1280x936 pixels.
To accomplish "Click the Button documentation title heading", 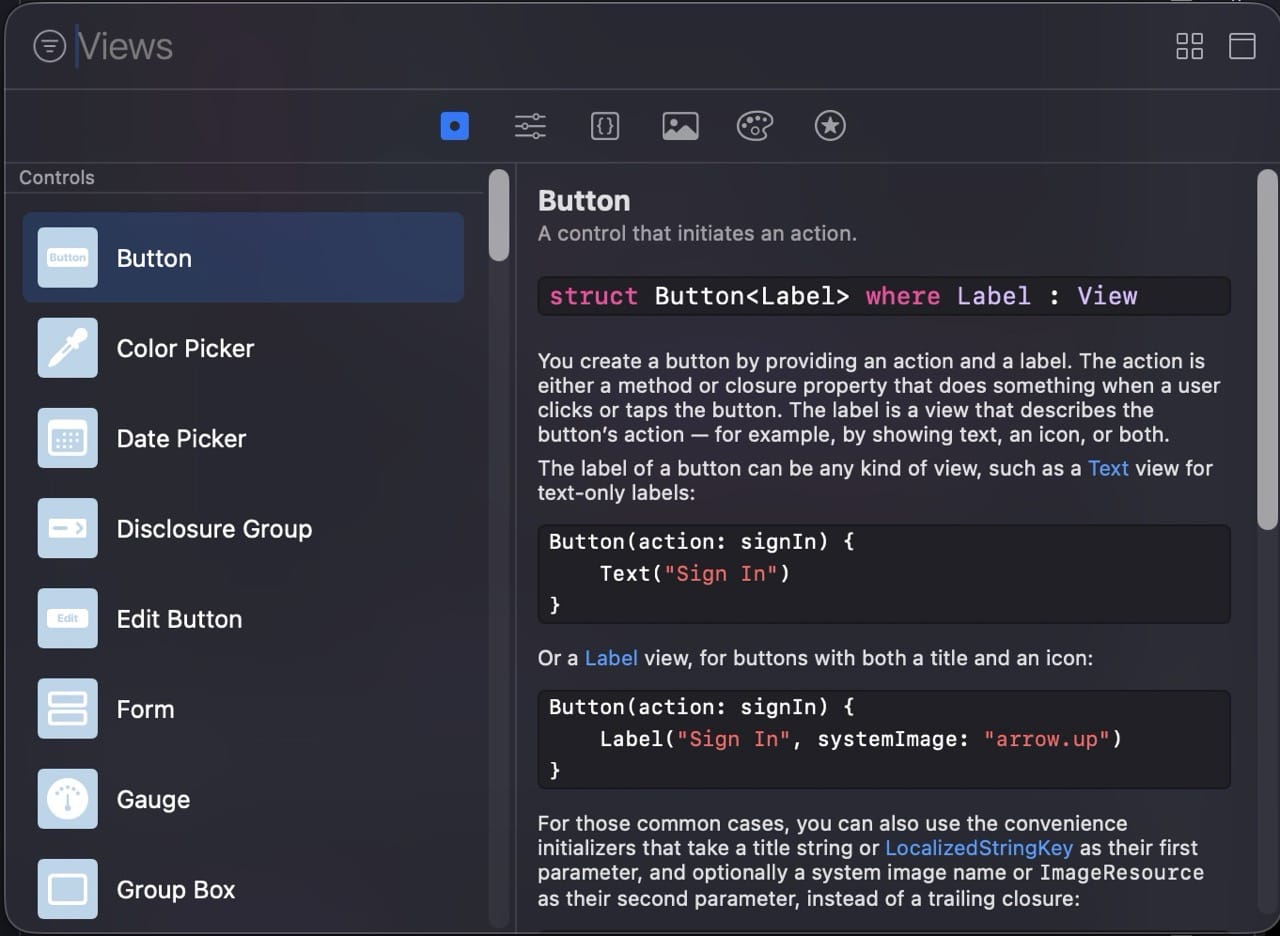I will [x=584, y=201].
